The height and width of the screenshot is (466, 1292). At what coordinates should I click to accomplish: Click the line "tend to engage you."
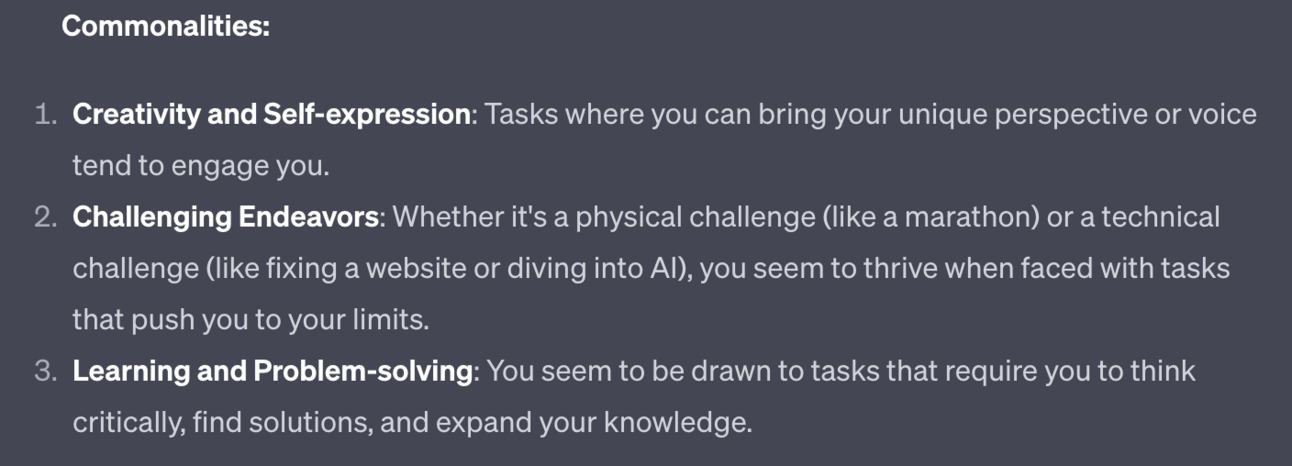pyautogui.click(x=200, y=166)
